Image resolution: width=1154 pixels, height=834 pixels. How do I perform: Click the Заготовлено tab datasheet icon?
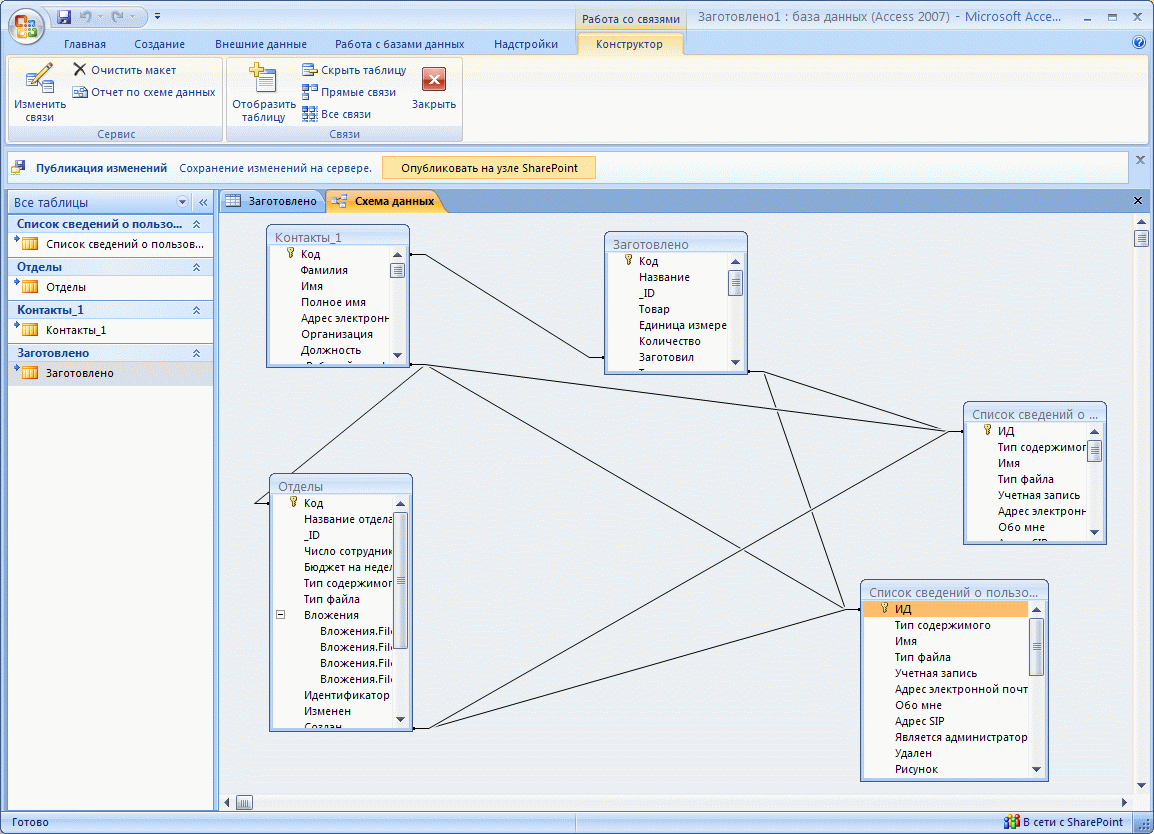[233, 200]
